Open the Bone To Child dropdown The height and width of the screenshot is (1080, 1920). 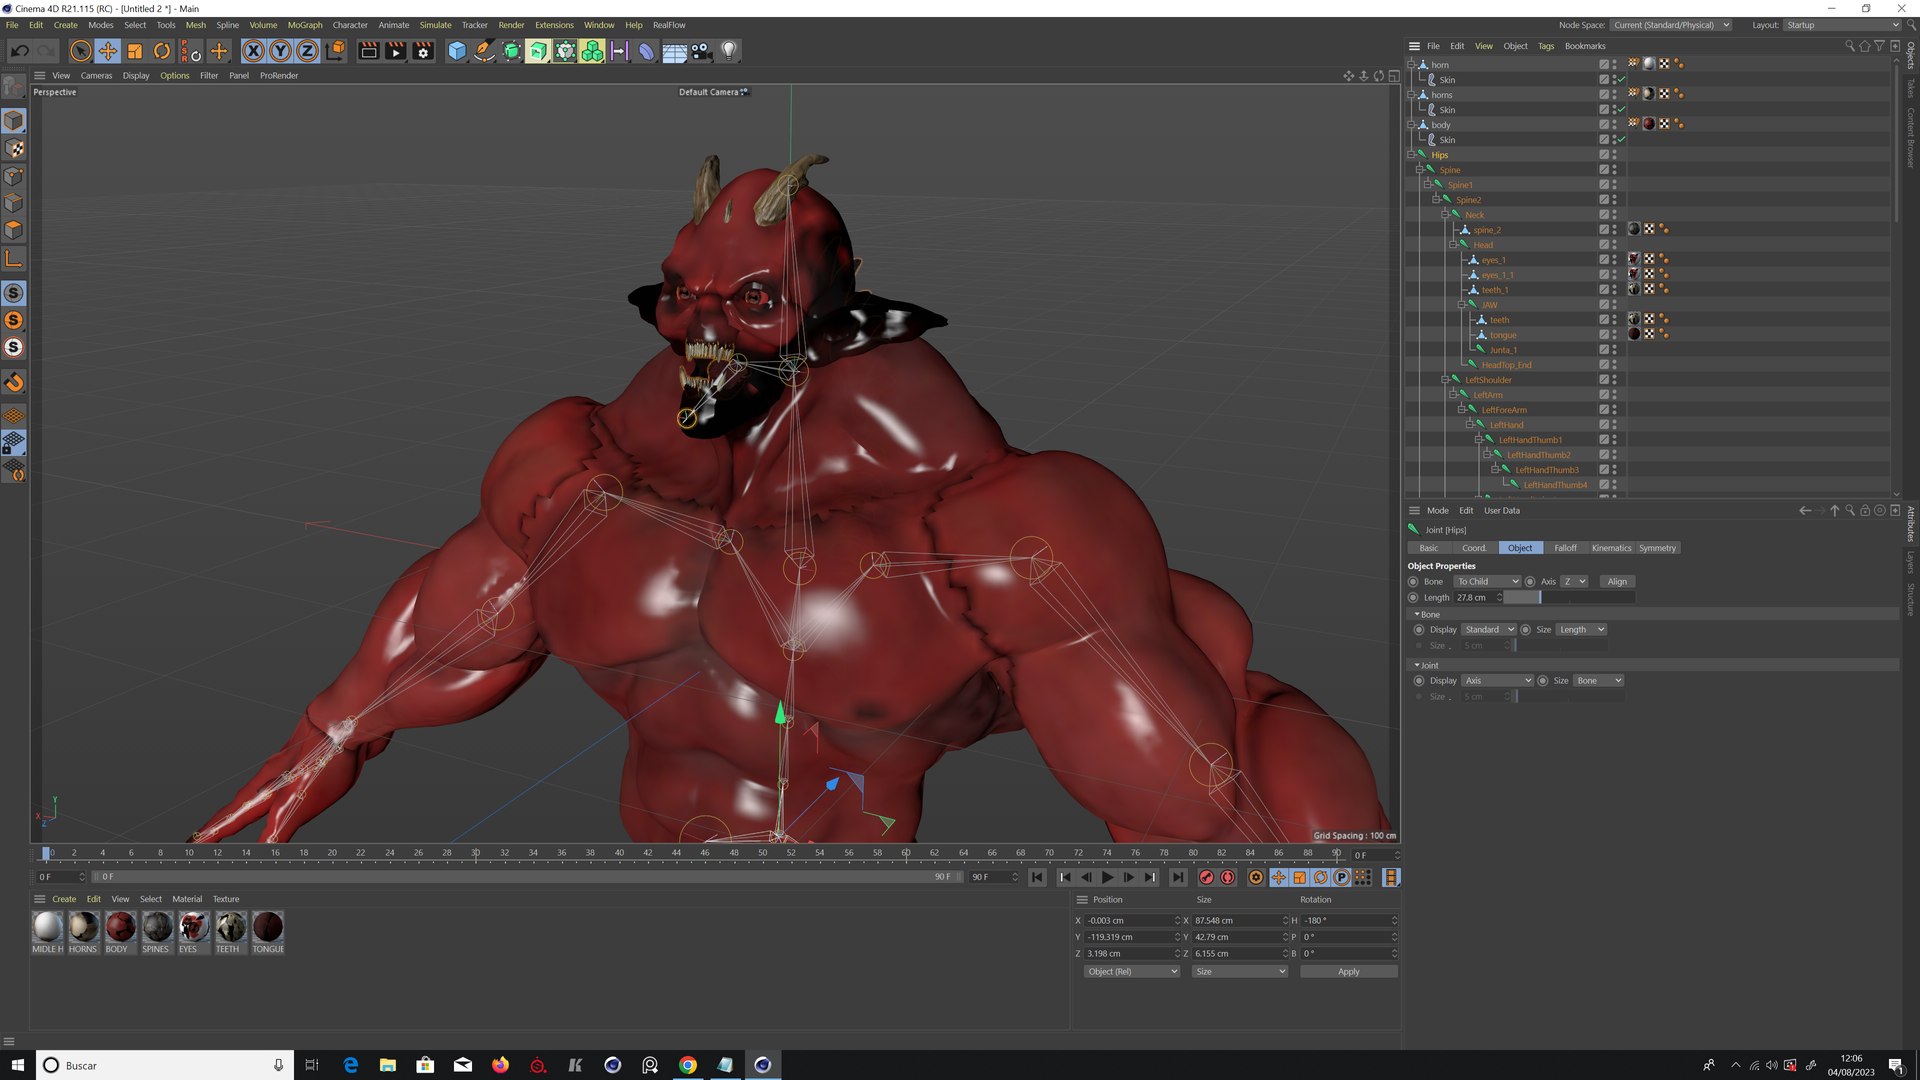[1488, 582]
